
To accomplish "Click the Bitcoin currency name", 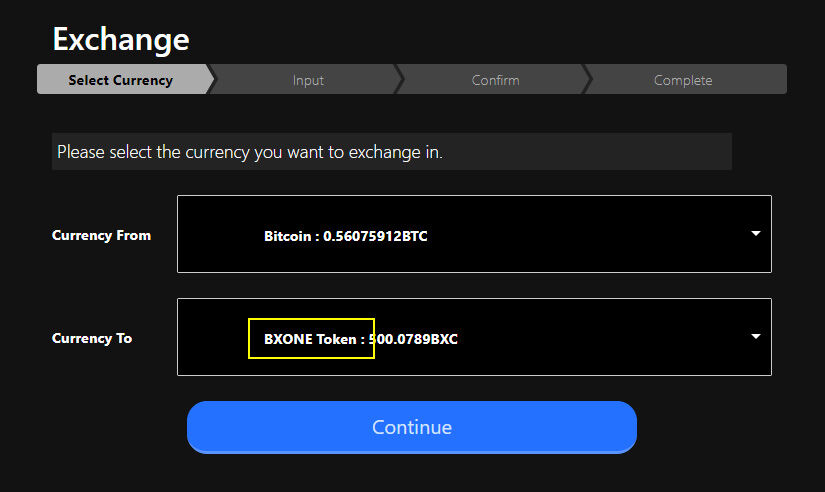I will [x=287, y=236].
